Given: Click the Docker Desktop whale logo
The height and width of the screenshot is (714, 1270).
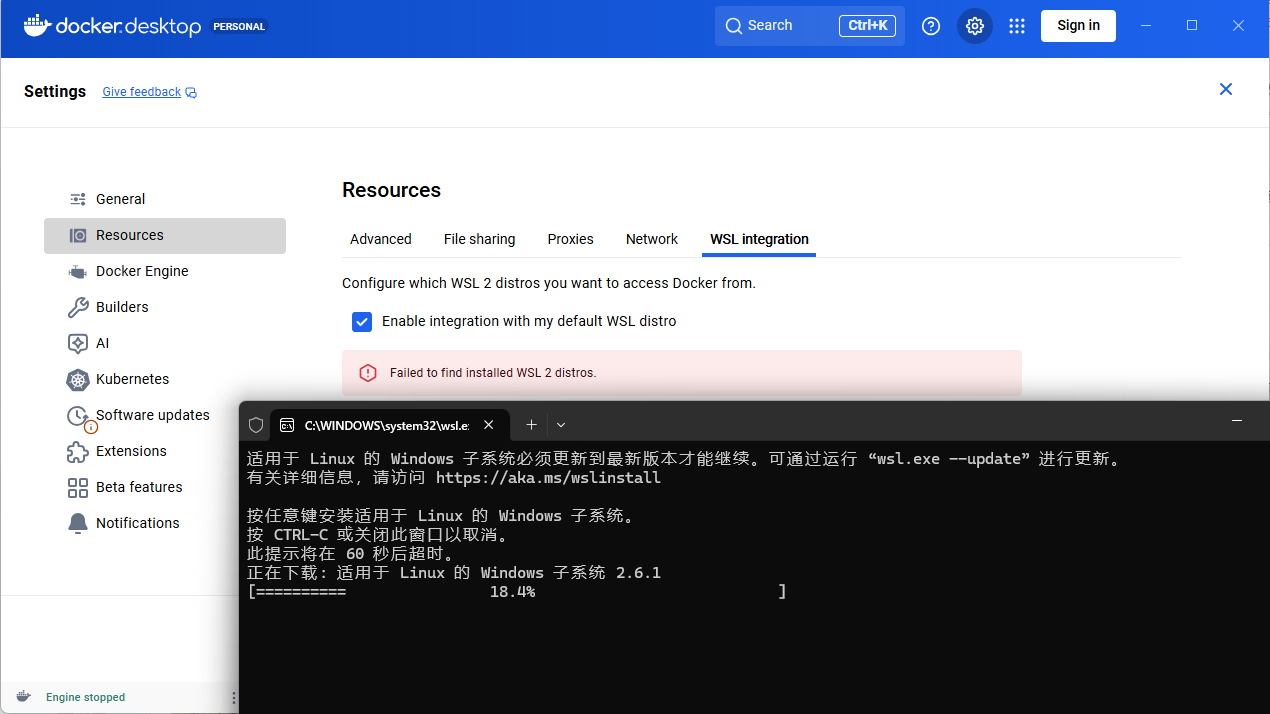Looking at the screenshot, I should coord(36,26).
